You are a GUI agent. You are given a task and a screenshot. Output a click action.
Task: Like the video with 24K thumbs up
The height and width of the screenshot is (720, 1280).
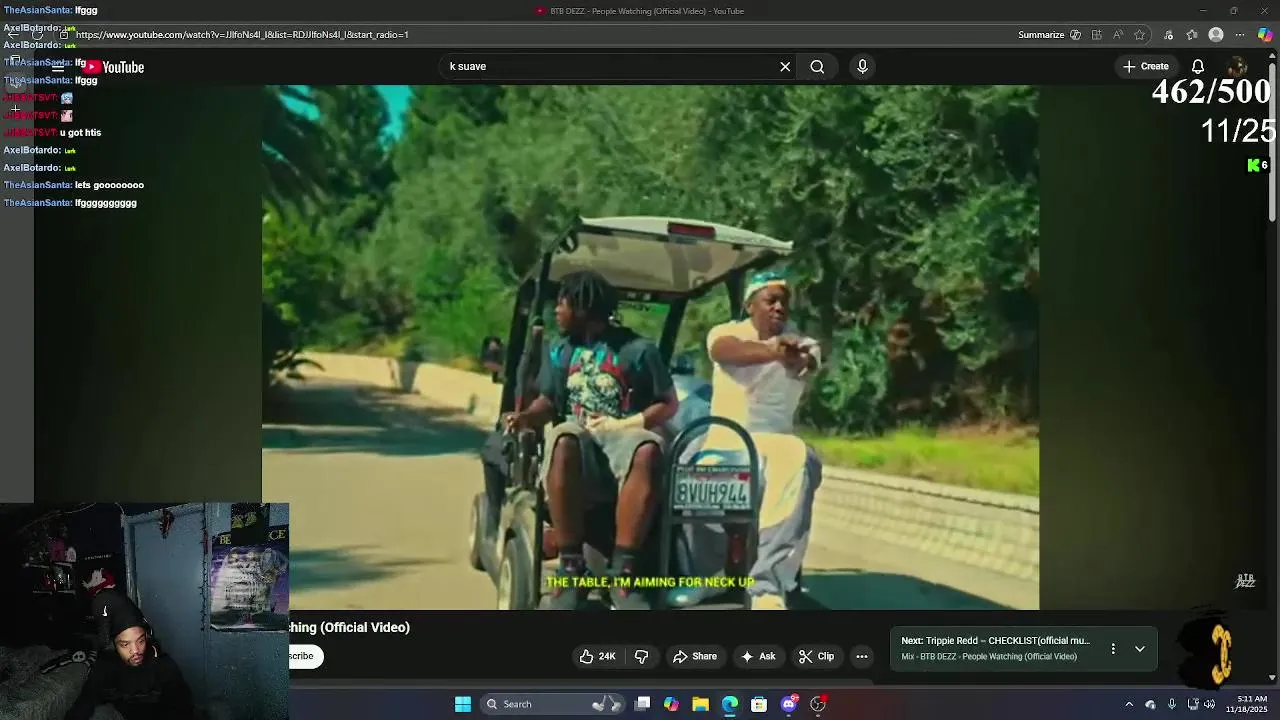pos(596,656)
